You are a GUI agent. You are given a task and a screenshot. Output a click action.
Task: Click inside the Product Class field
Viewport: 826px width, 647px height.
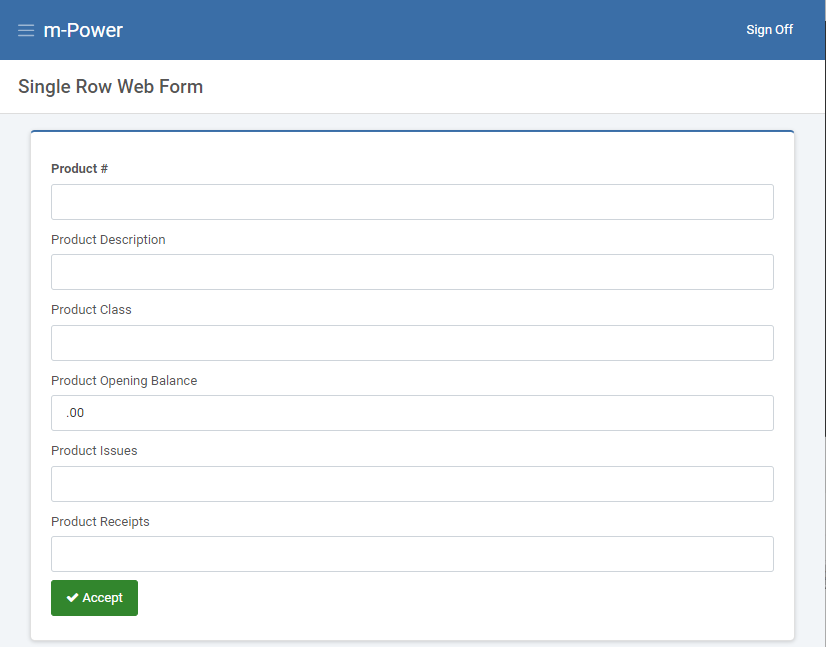click(412, 343)
